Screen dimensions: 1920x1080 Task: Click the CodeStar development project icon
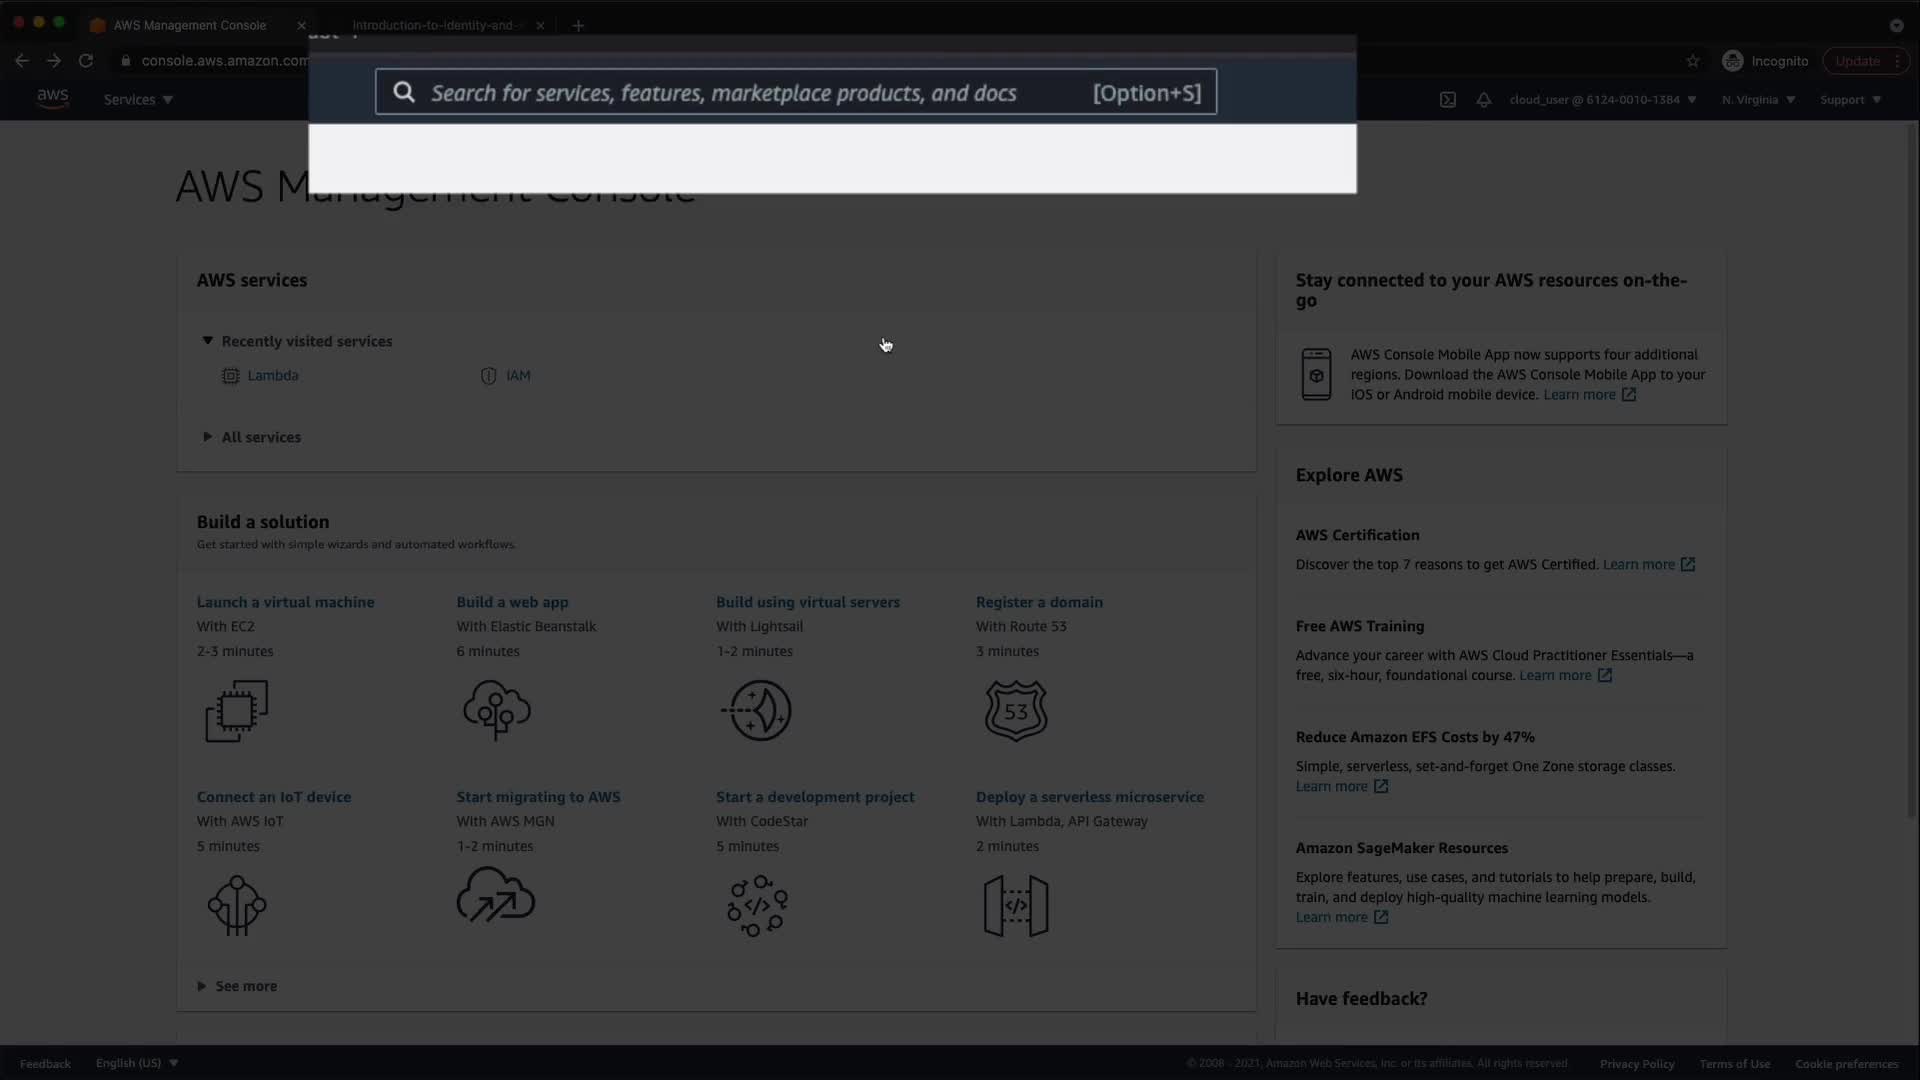click(x=757, y=905)
